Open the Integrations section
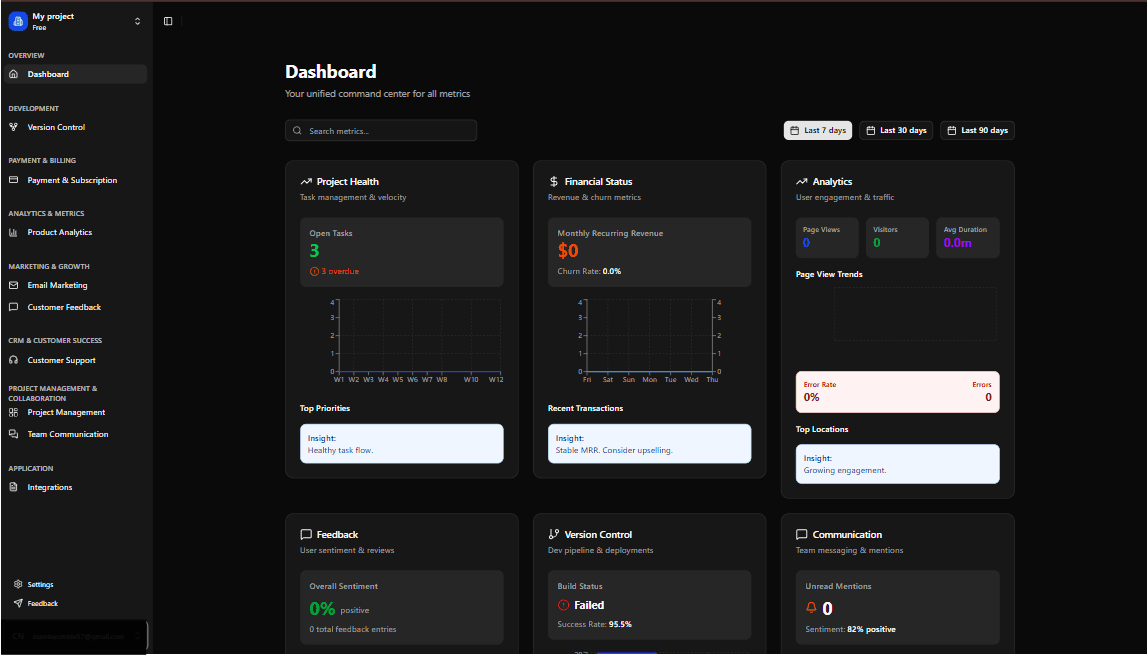 click(51, 487)
